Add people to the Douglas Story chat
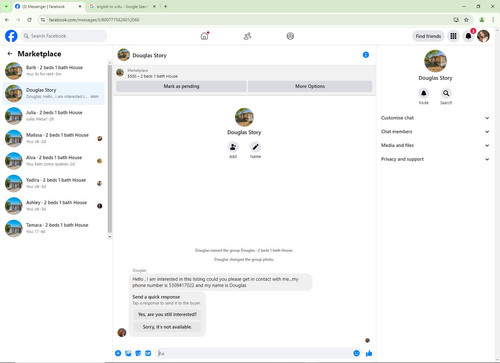The image size is (500, 363). tap(233, 147)
